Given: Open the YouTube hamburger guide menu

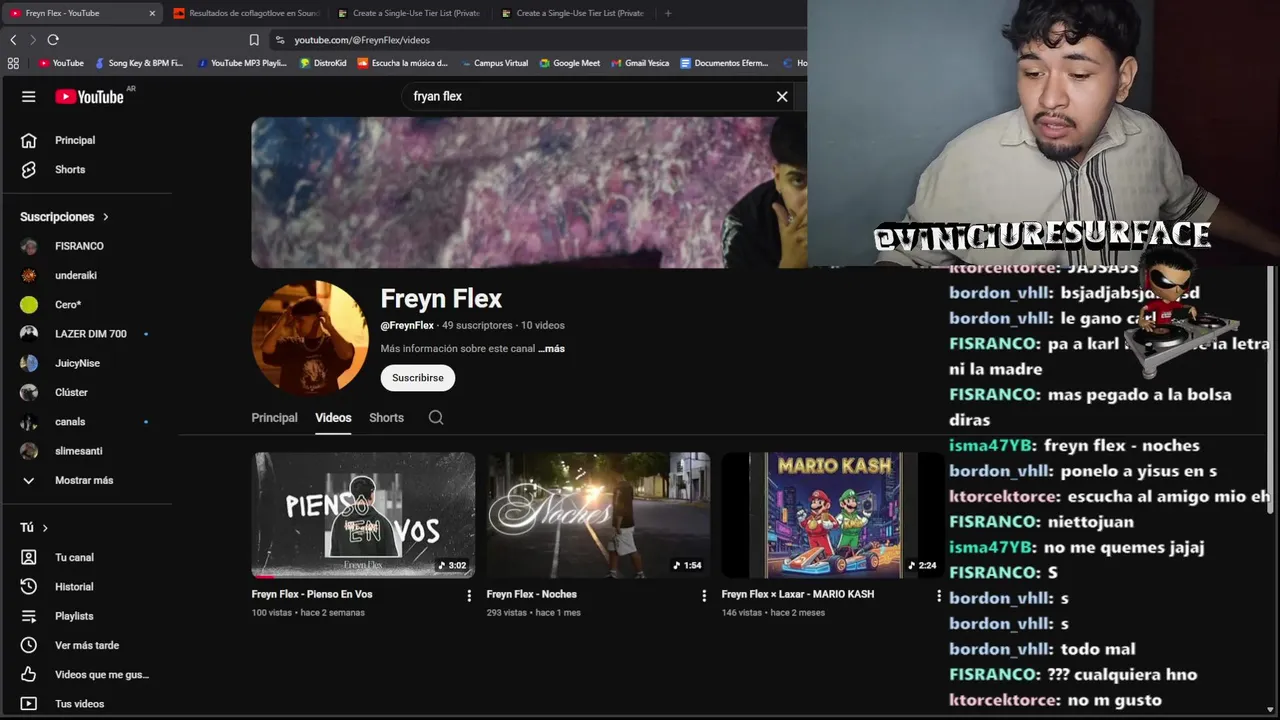Looking at the screenshot, I should click(x=29, y=97).
